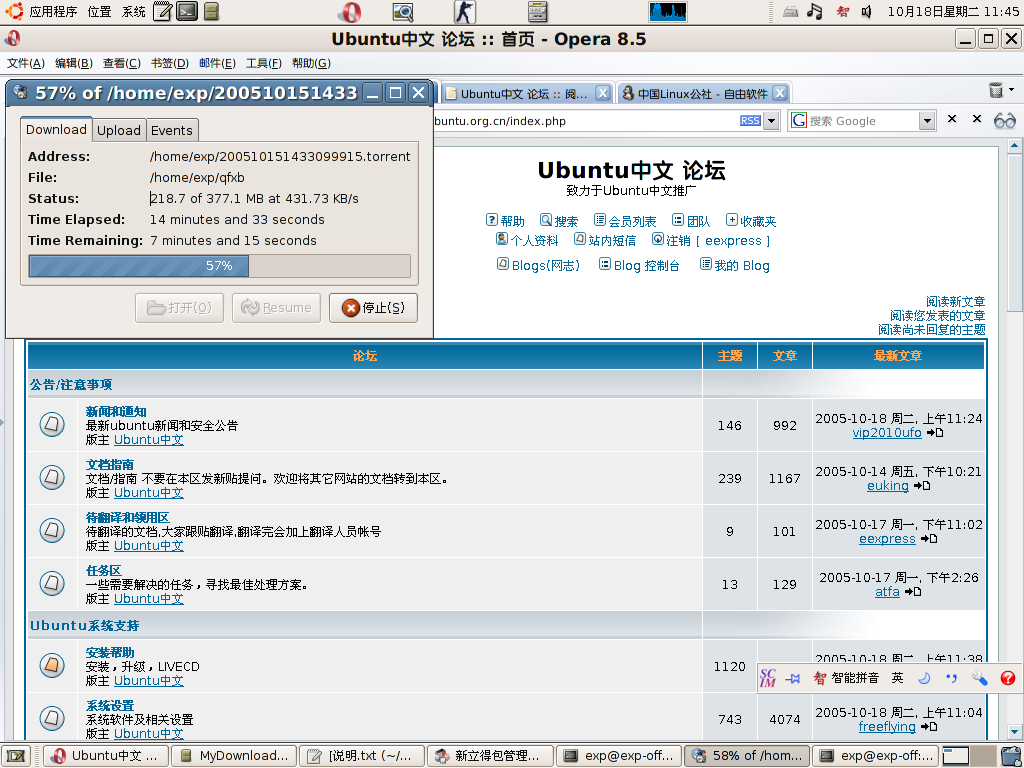This screenshot has height=768, width=1024.
Task: Open the forum 搜索 link
Action: (559, 221)
